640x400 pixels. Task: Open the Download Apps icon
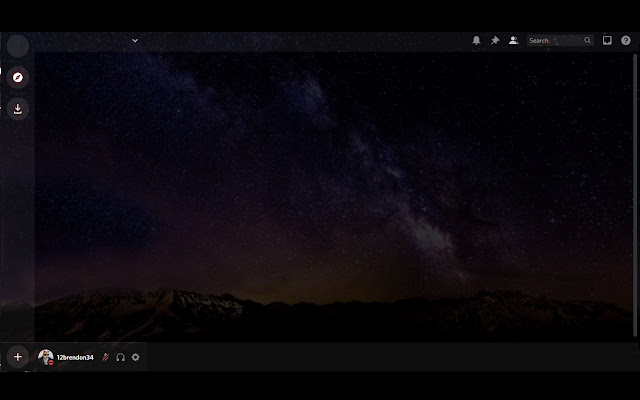pos(18,109)
